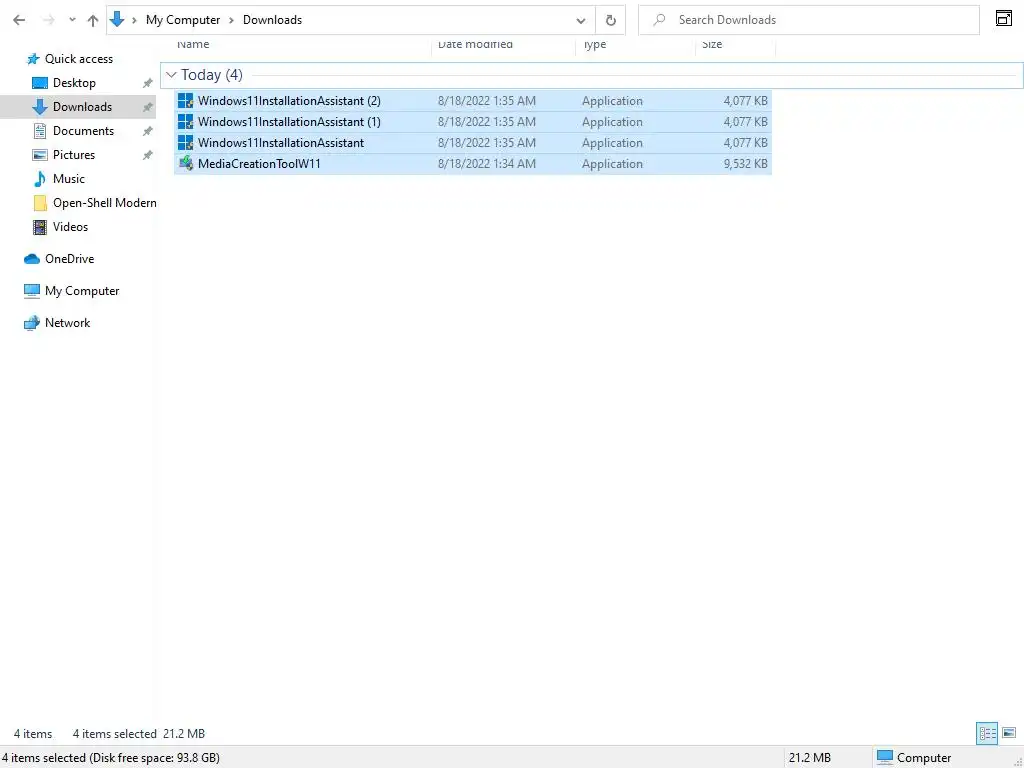Open Documents in navigation pane
Viewport: 1024px width, 768px height.
point(83,131)
